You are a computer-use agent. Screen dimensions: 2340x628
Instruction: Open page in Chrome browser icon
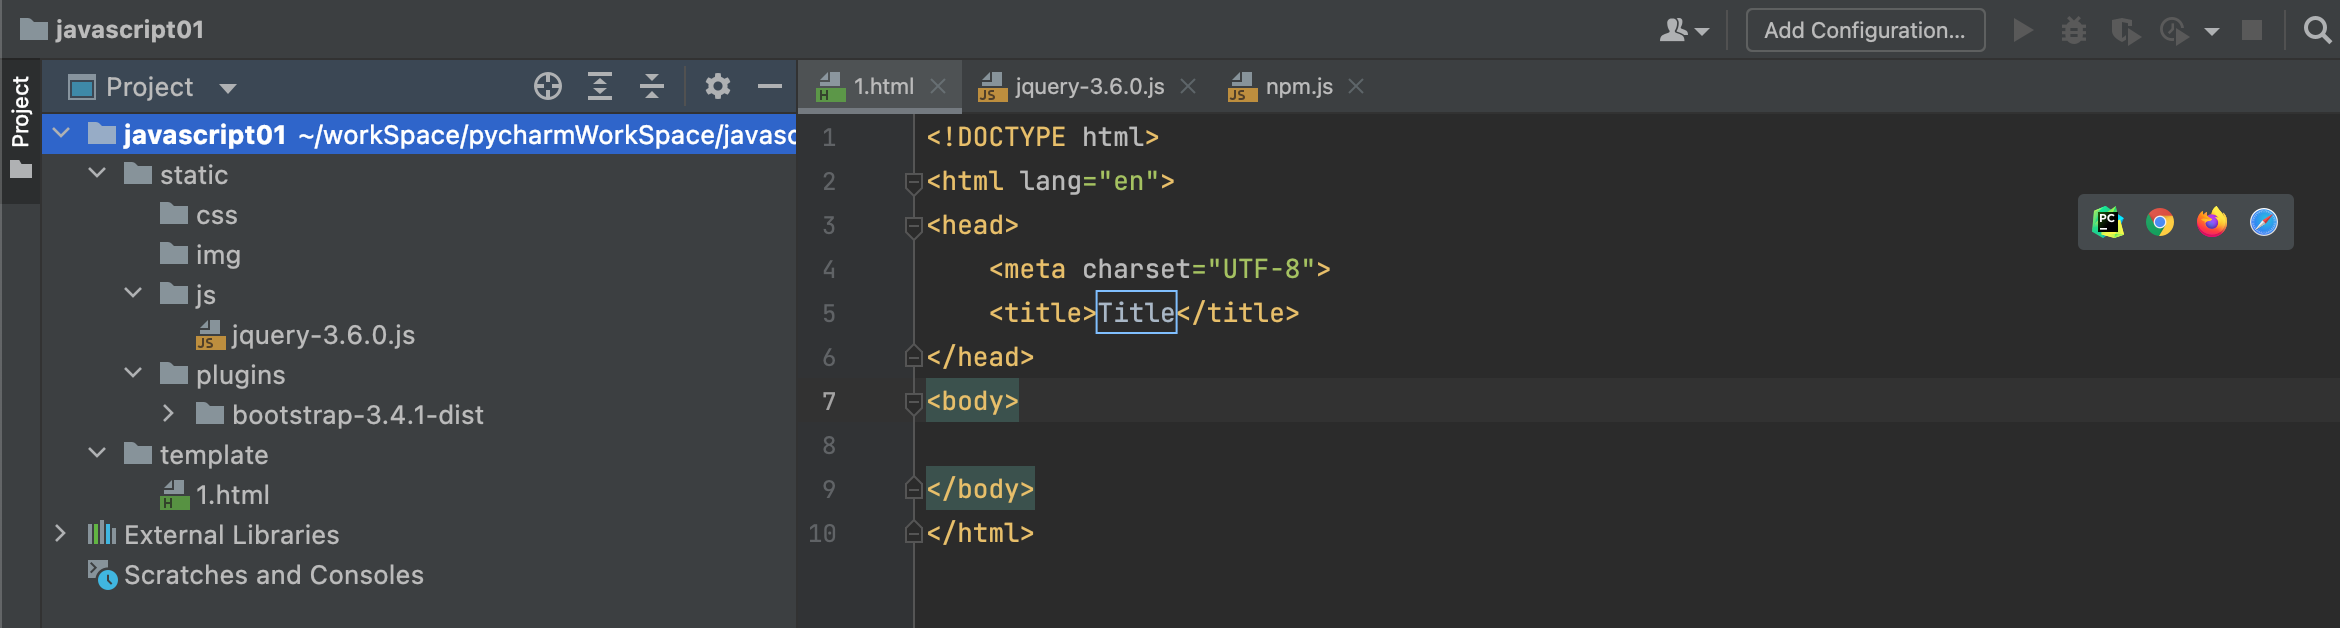[2160, 222]
